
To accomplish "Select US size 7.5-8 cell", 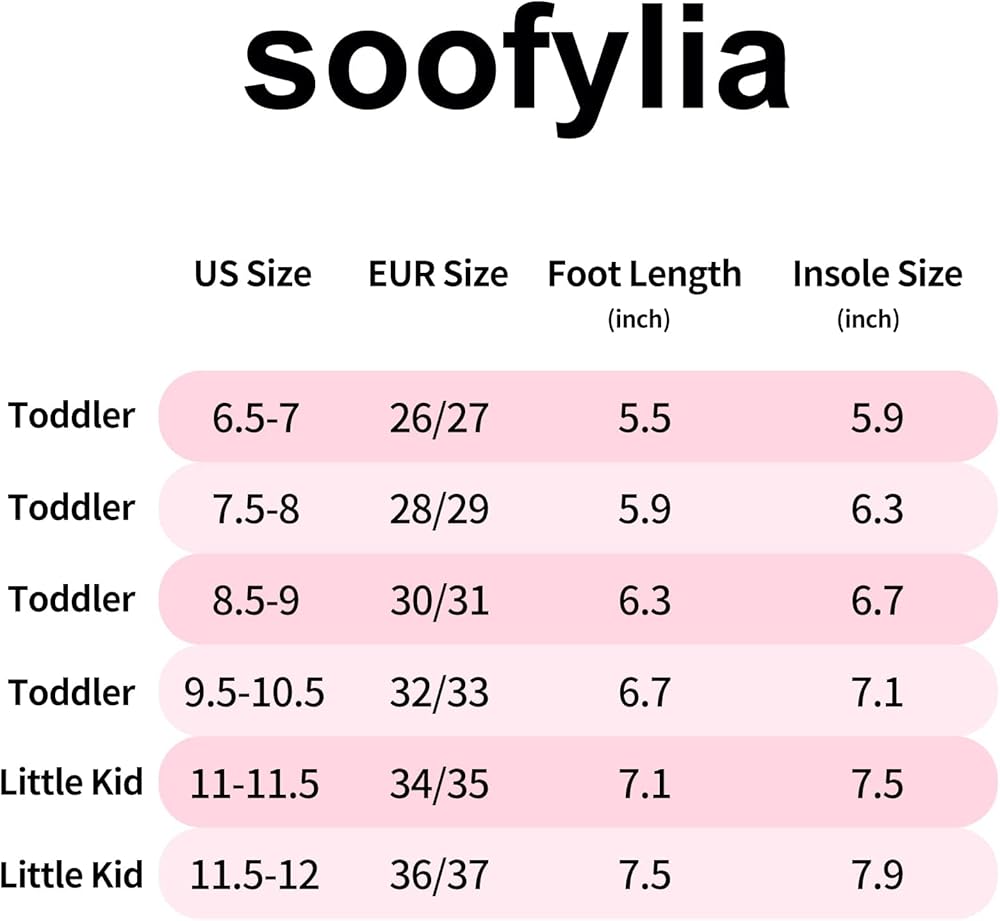I will click(x=255, y=509).
